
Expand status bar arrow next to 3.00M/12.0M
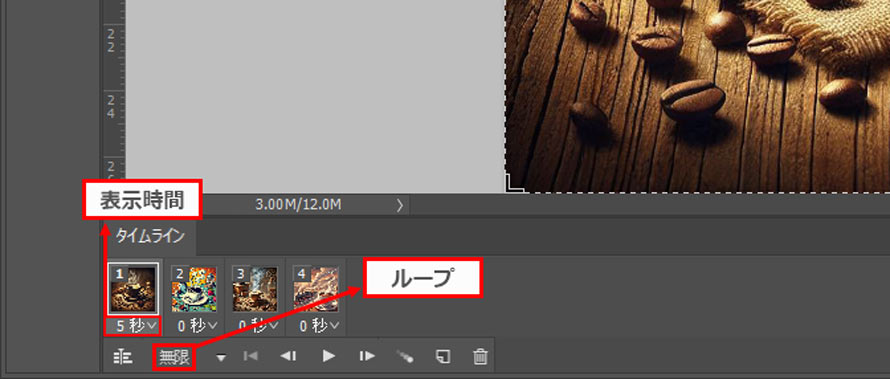click(400, 205)
